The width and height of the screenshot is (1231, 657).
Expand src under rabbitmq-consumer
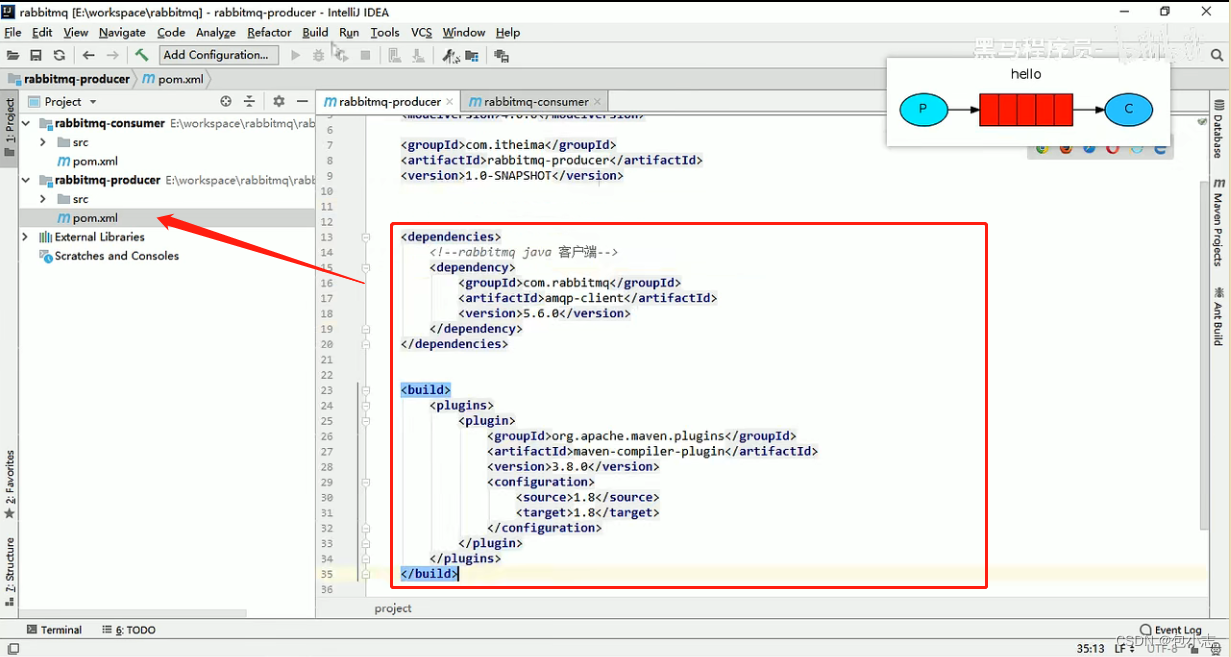tap(43, 143)
